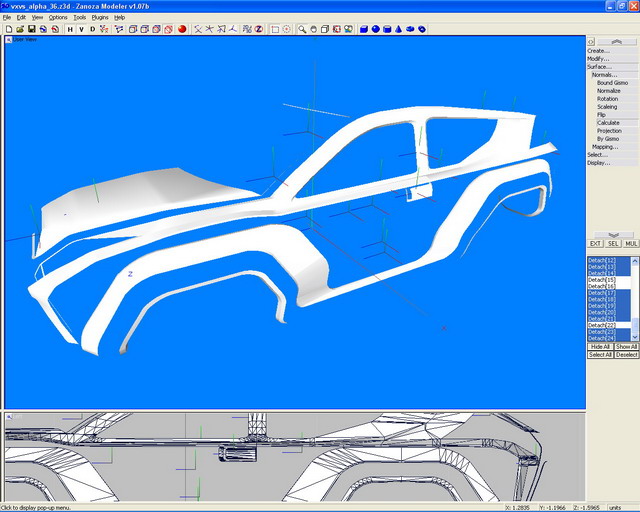Image resolution: width=640 pixels, height=512 pixels.
Task: Open the Options menu
Action: coord(58,17)
